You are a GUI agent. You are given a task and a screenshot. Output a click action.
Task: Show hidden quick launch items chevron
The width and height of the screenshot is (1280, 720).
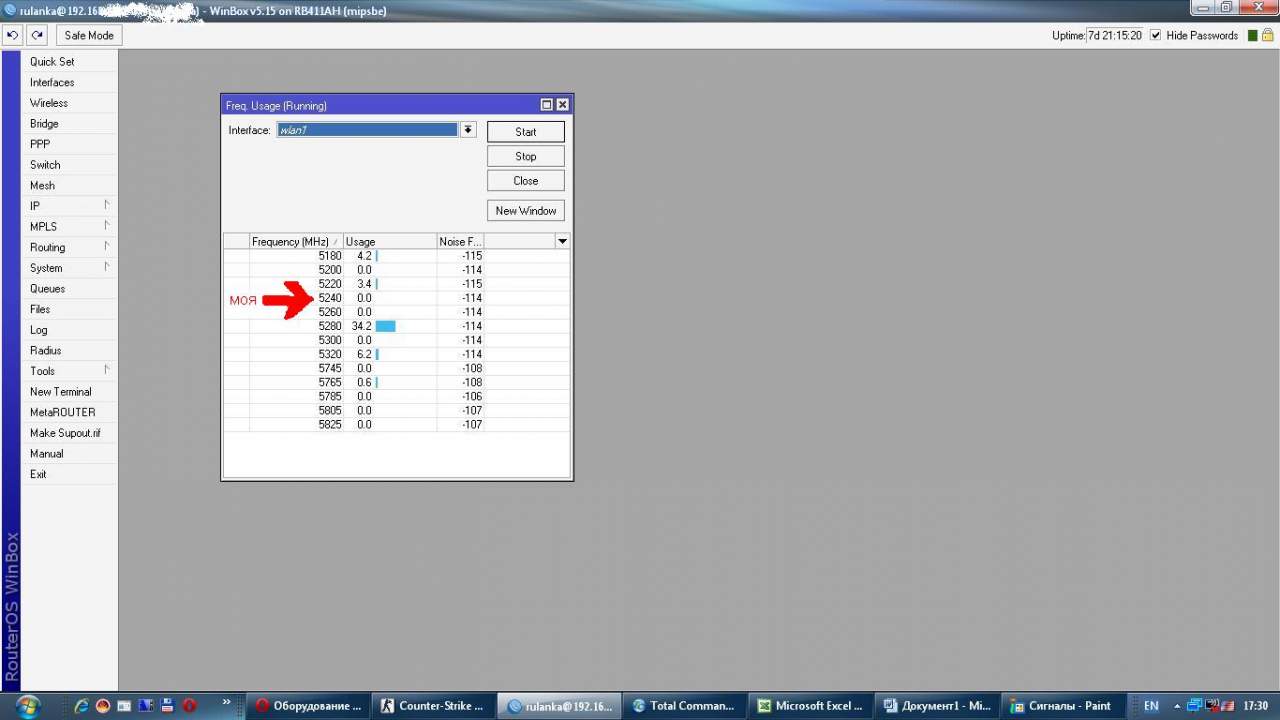pyautogui.click(x=226, y=702)
